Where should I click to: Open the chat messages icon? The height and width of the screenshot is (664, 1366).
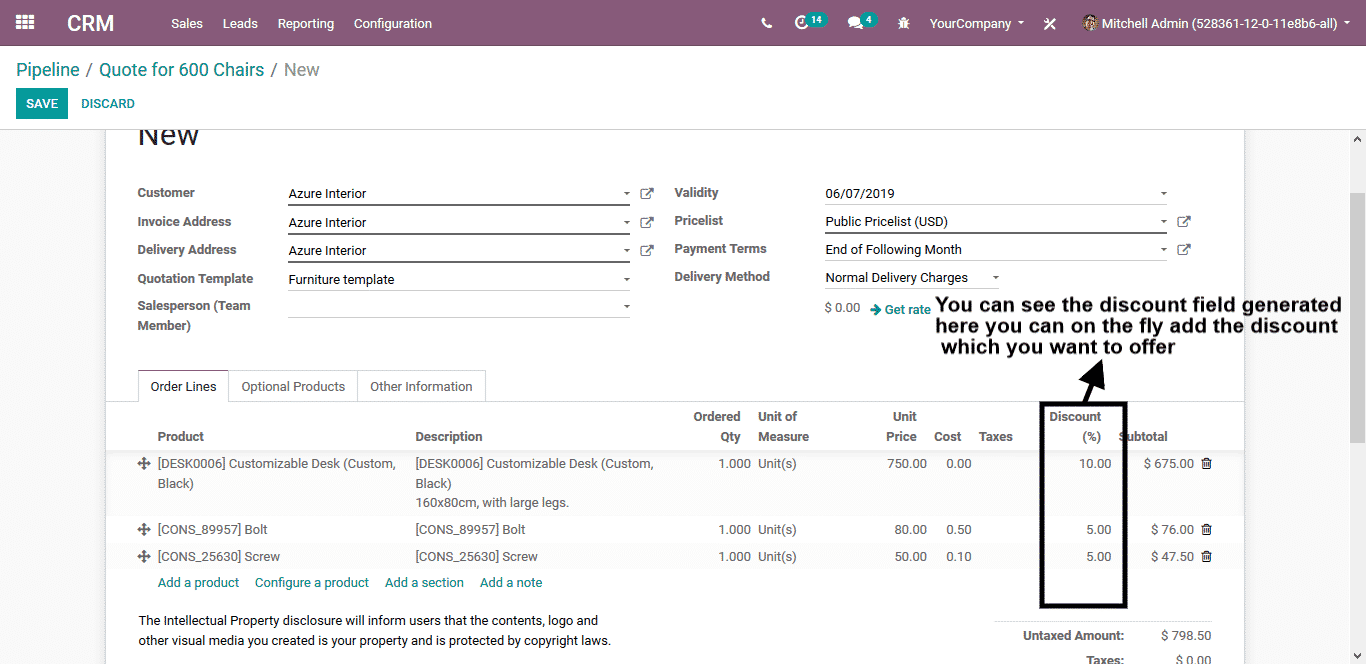pos(855,23)
